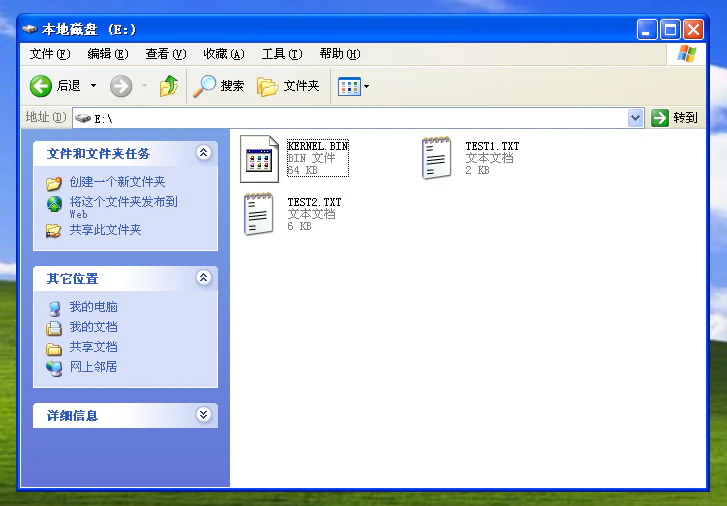Image resolution: width=727 pixels, height=506 pixels.
Task: Click the drive icon in the address bar
Action: [83, 119]
